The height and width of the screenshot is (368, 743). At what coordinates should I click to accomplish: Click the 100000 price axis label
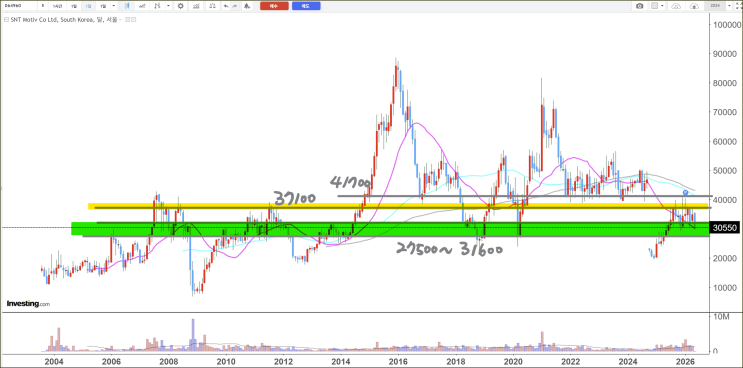click(726, 25)
